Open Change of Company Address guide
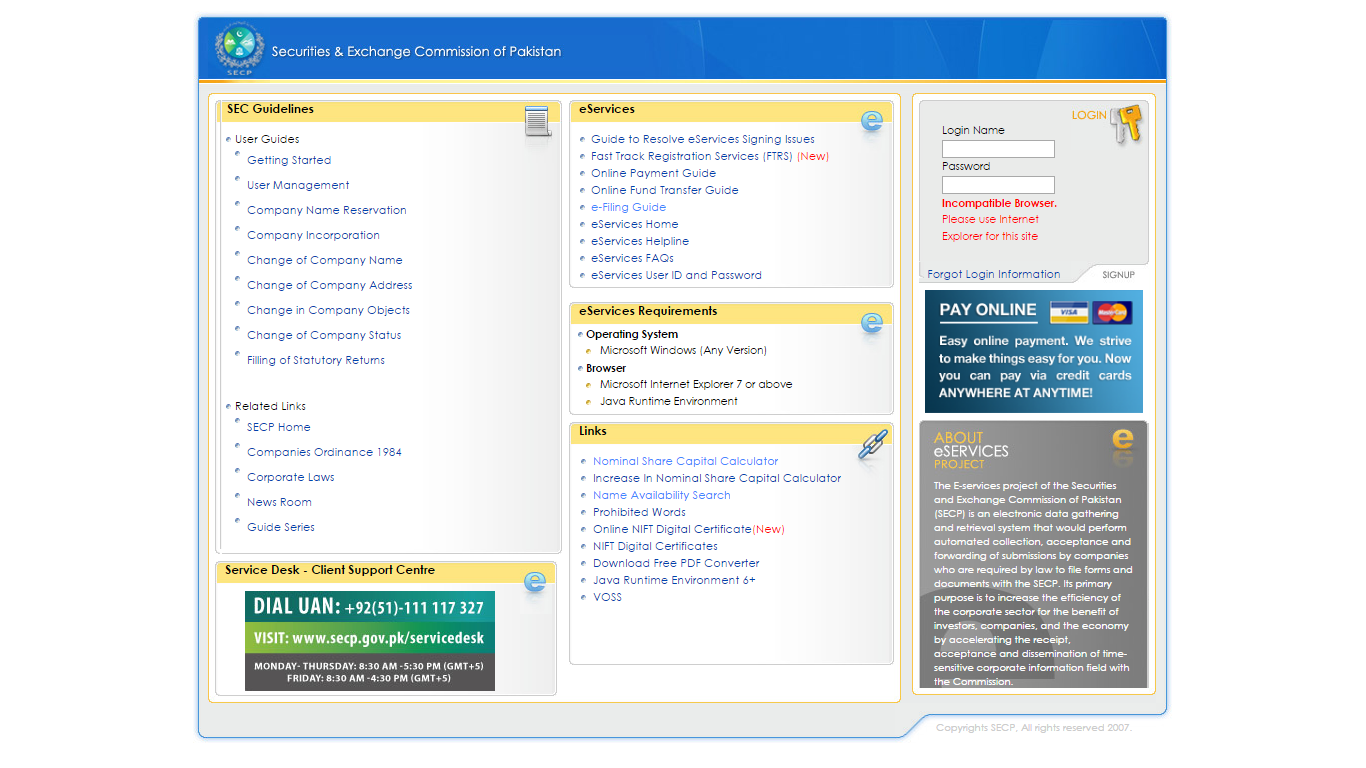 [330, 285]
